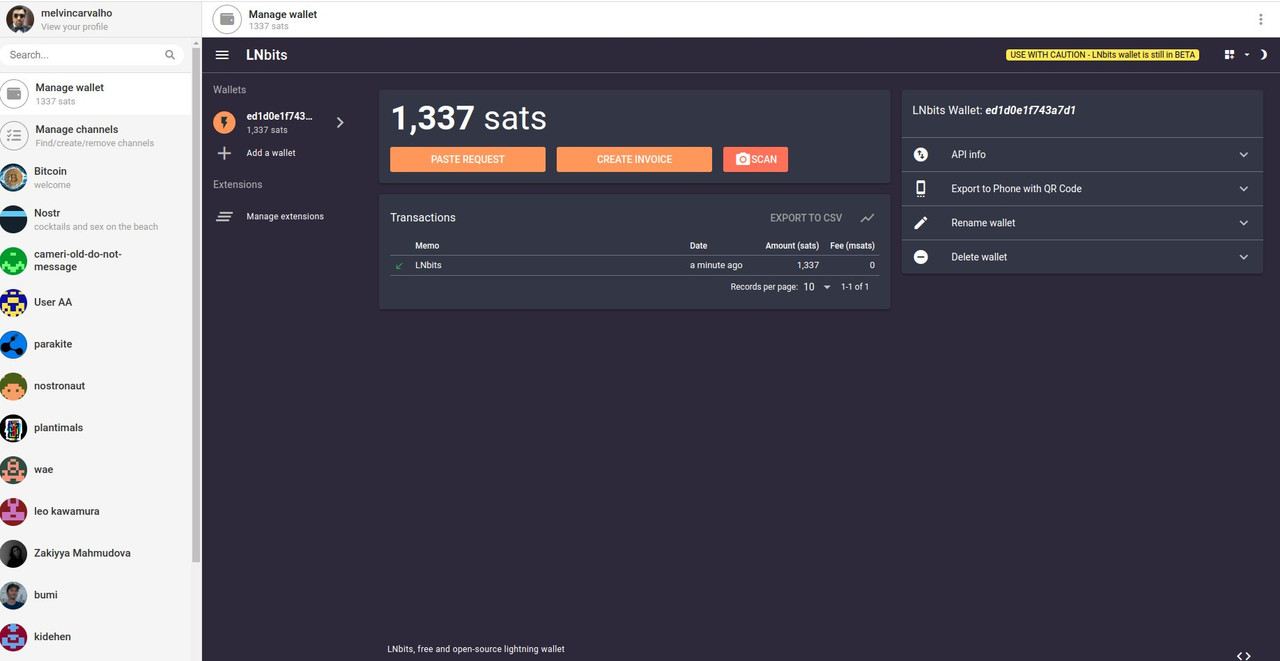Viewport: 1280px width, 661px height.
Task: Click the View your profile link
Action: click(74, 27)
